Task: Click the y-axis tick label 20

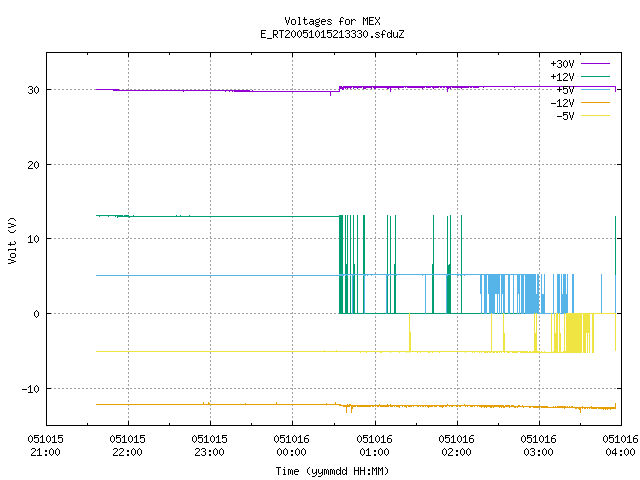Action: click(x=33, y=165)
